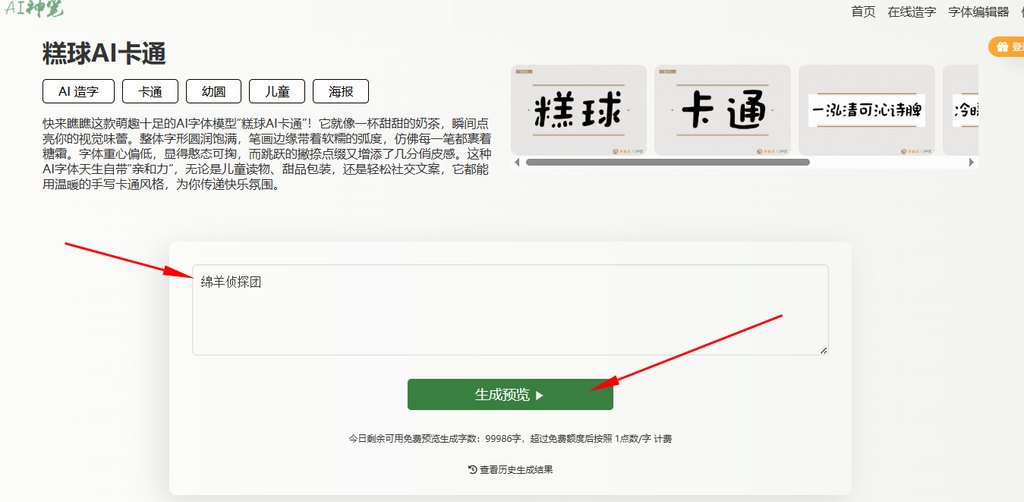Screen dimensions: 1024x502
Task: Click the text area containing 绵羊侦探团
Action: (x=510, y=309)
